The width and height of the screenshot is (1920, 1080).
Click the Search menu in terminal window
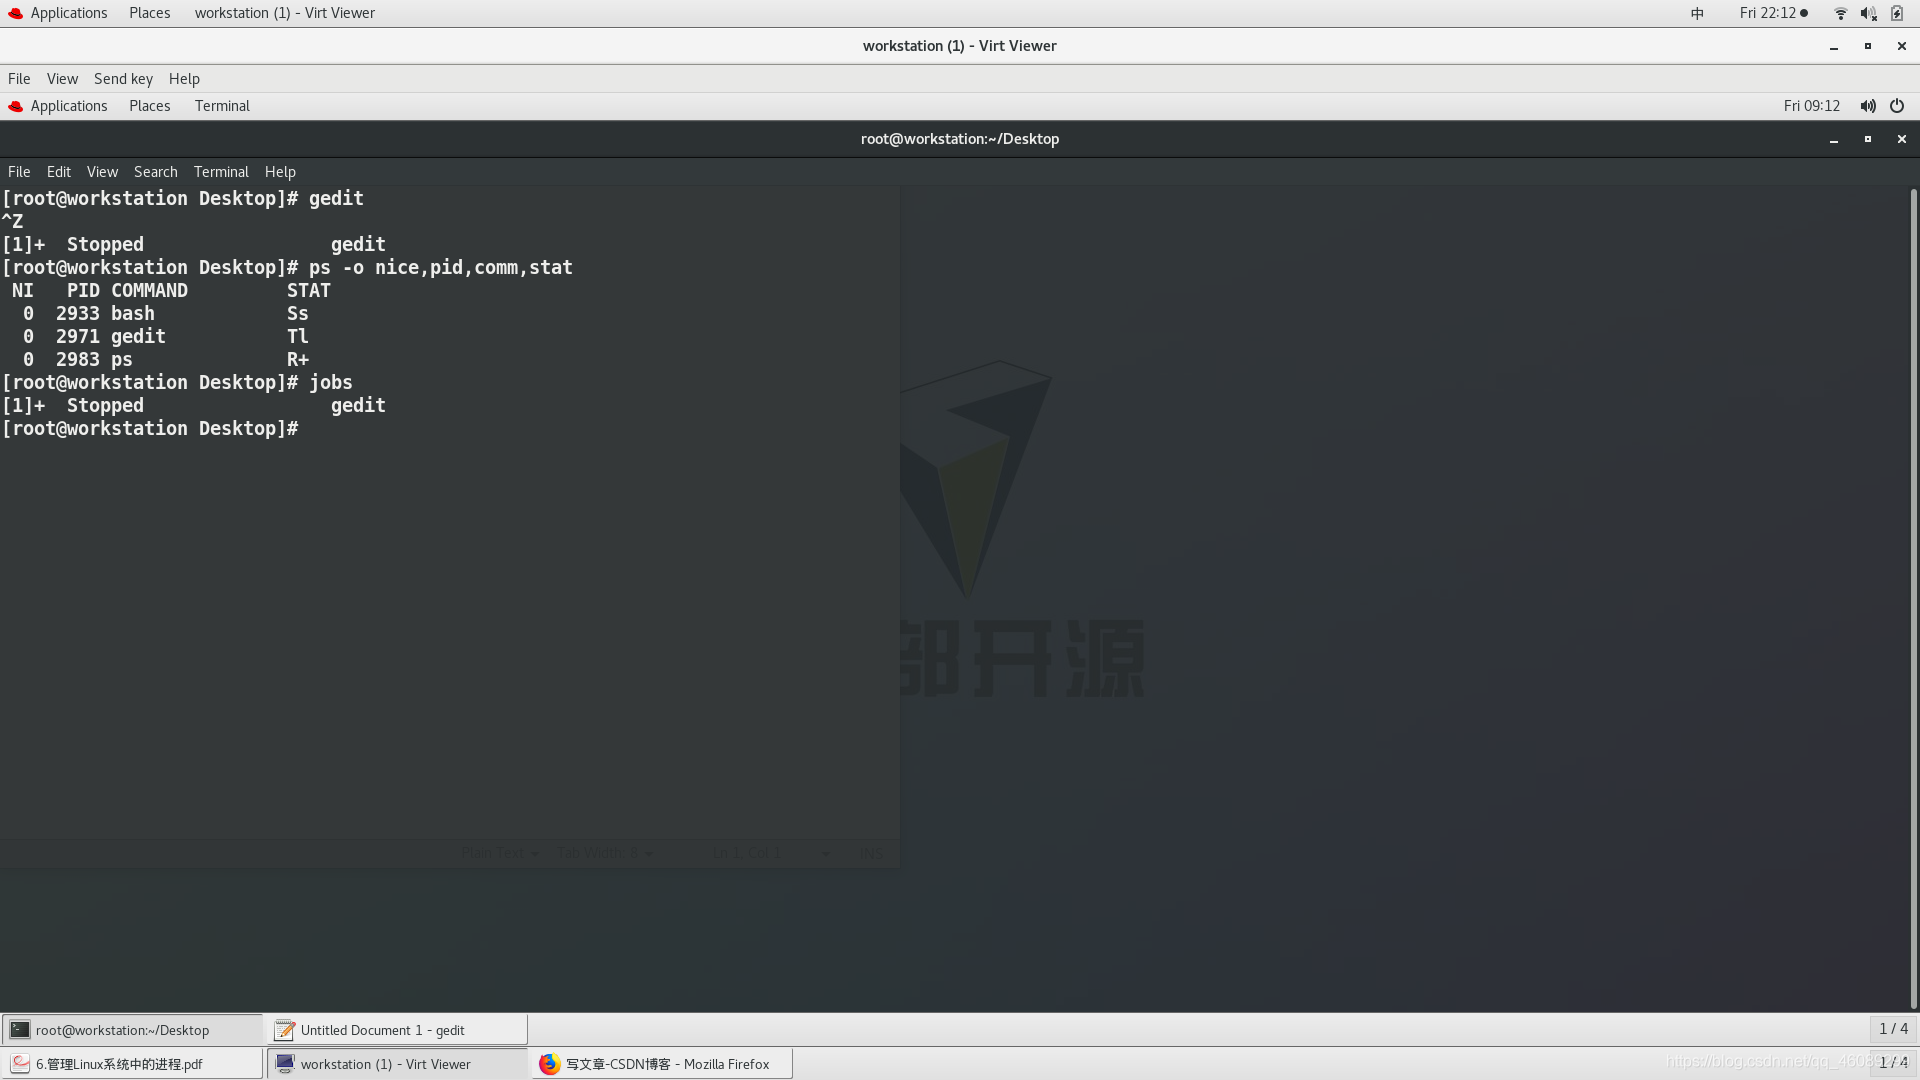pyautogui.click(x=156, y=171)
